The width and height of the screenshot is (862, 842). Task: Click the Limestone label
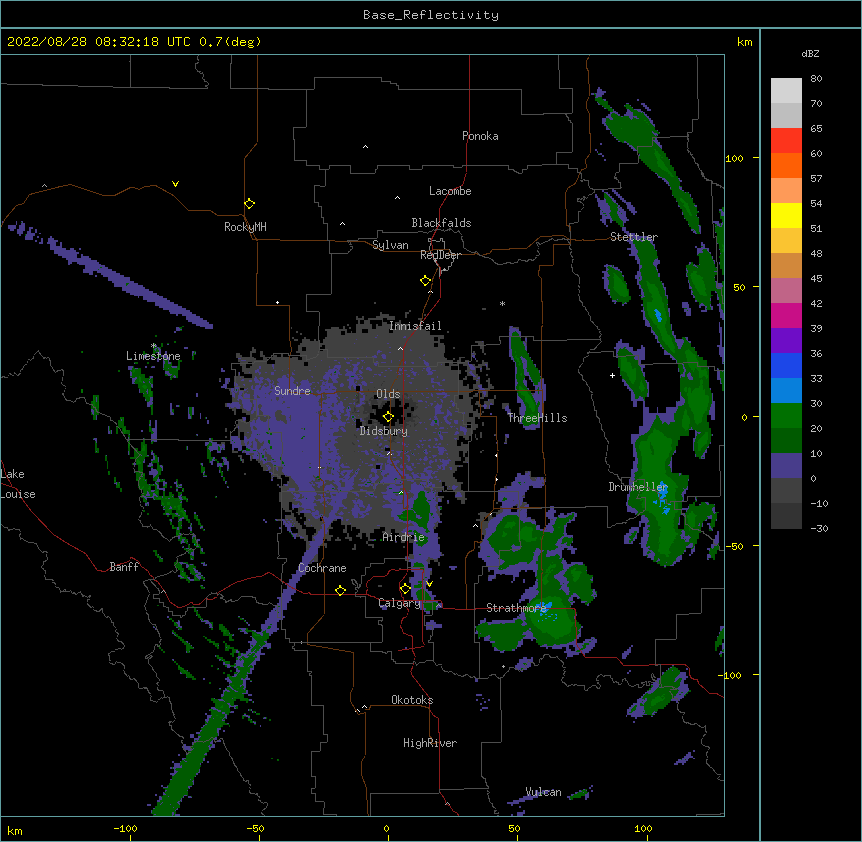point(153,356)
